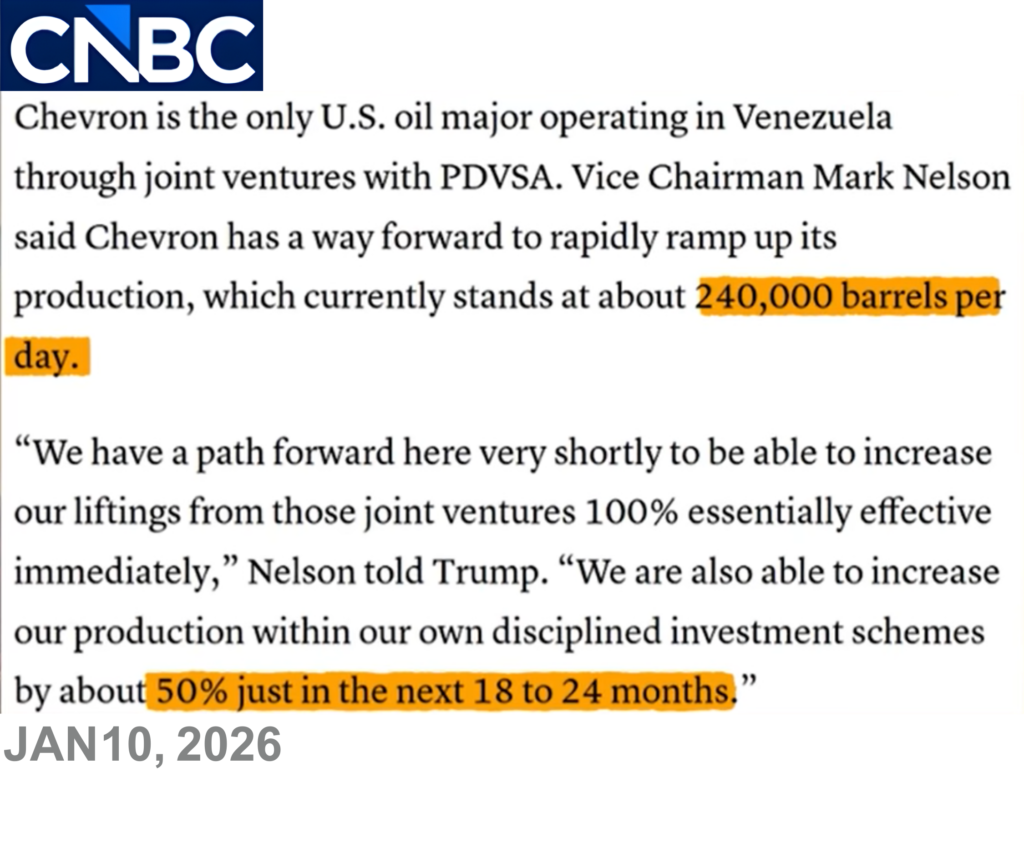
Task: Click the phrase "Nelson told Trump"
Action: tap(394, 572)
